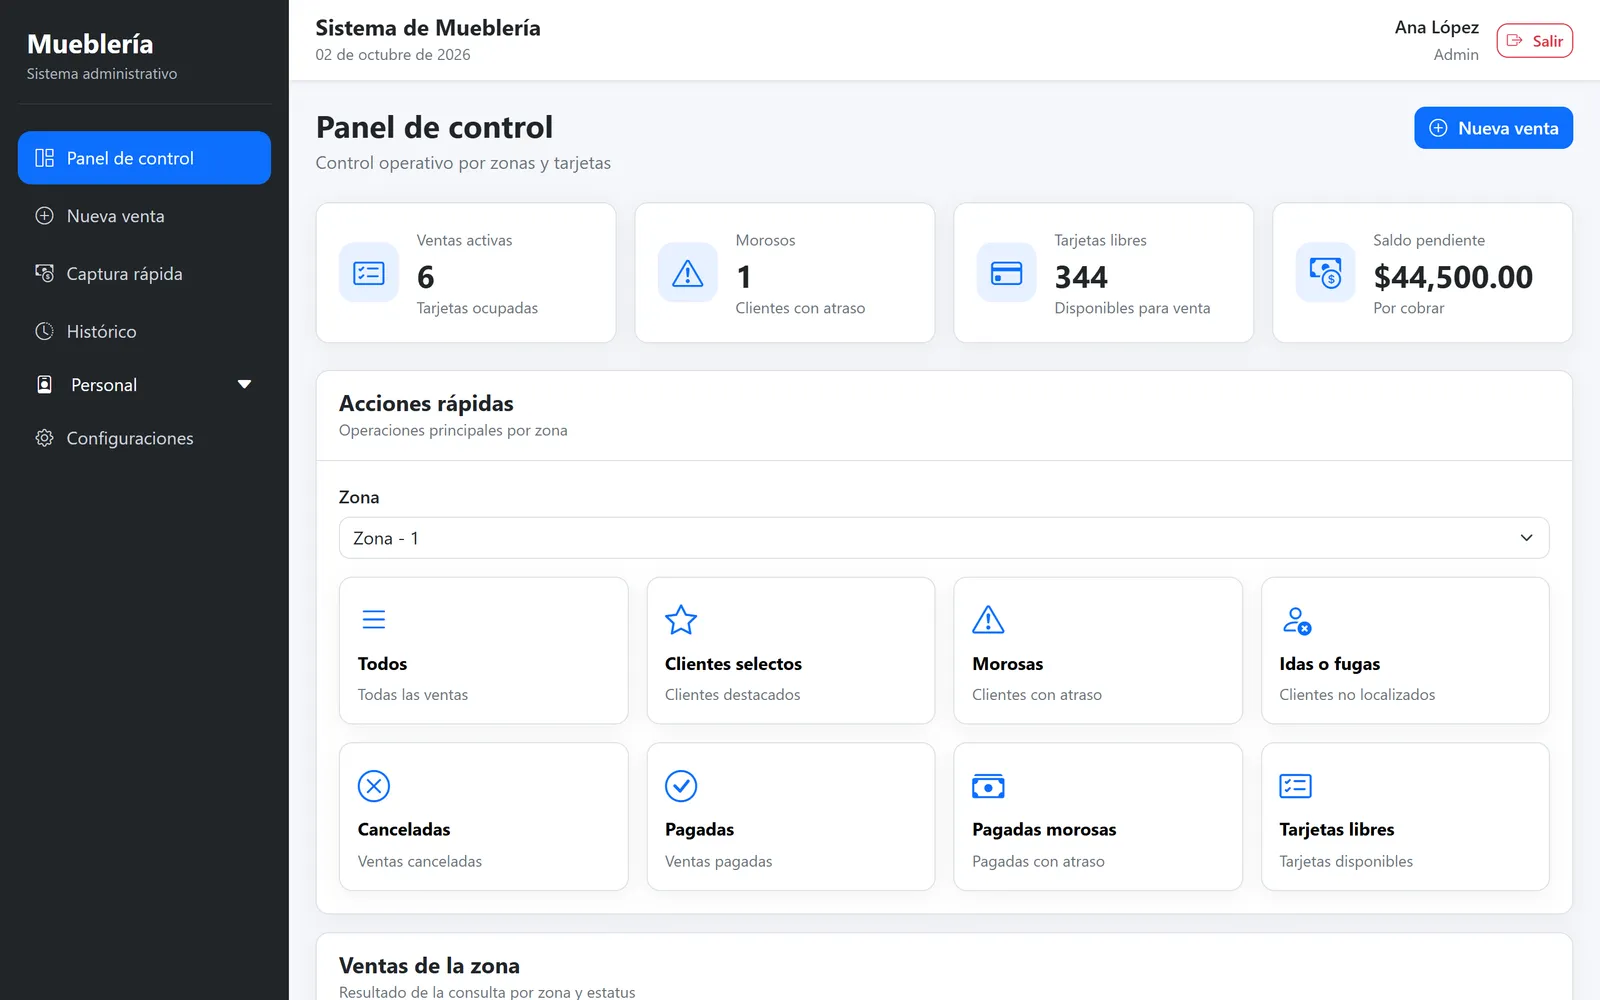Open the Zona - 1 dropdown

click(x=944, y=538)
